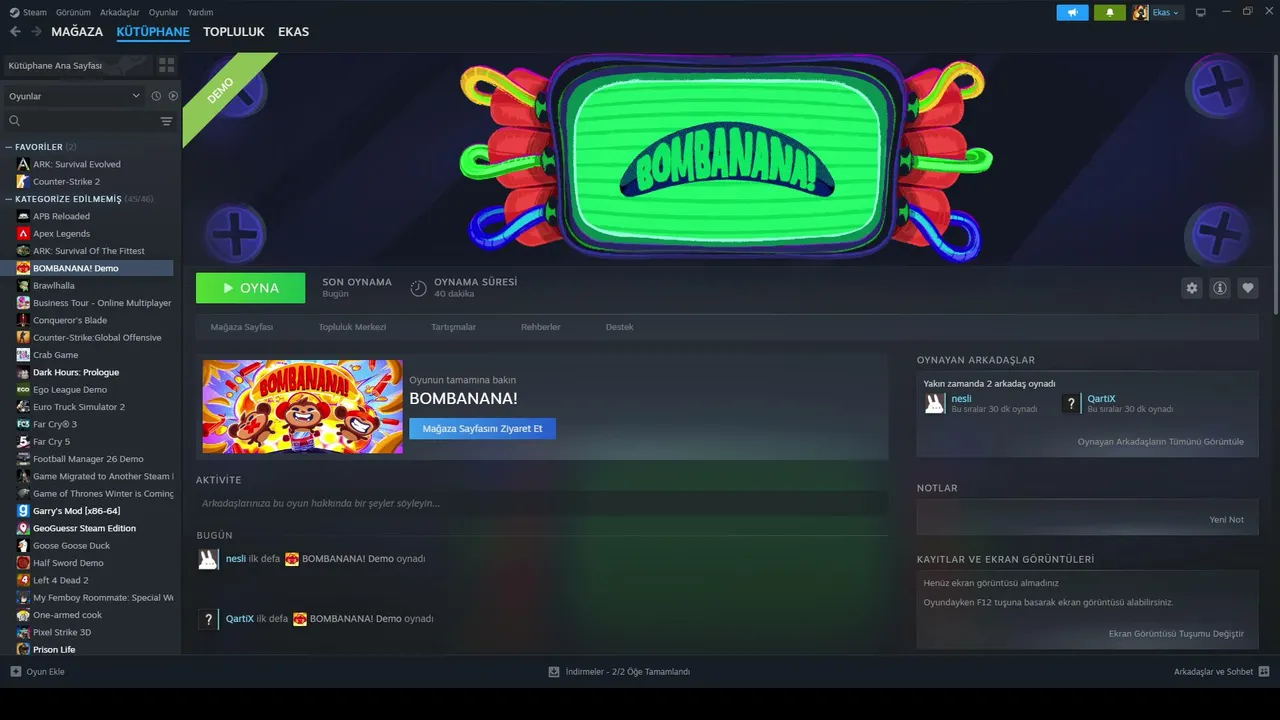The height and width of the screenshot is (720, 1280).
Task: Switch library to the grid collections view icon
Action: (166, 65)
